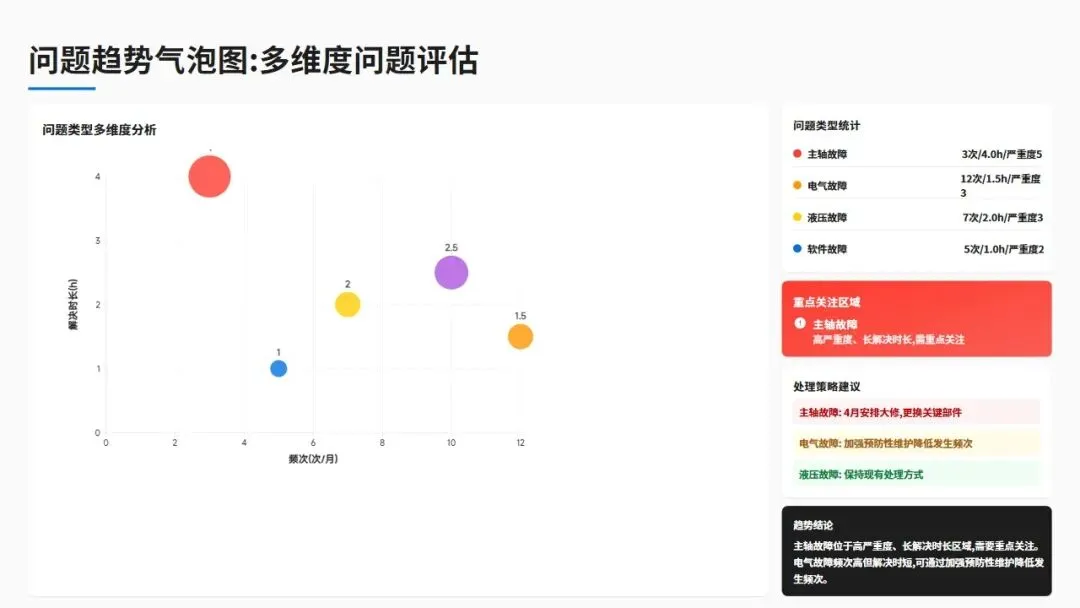Click x-axis tick label 10

click(451, 443)
